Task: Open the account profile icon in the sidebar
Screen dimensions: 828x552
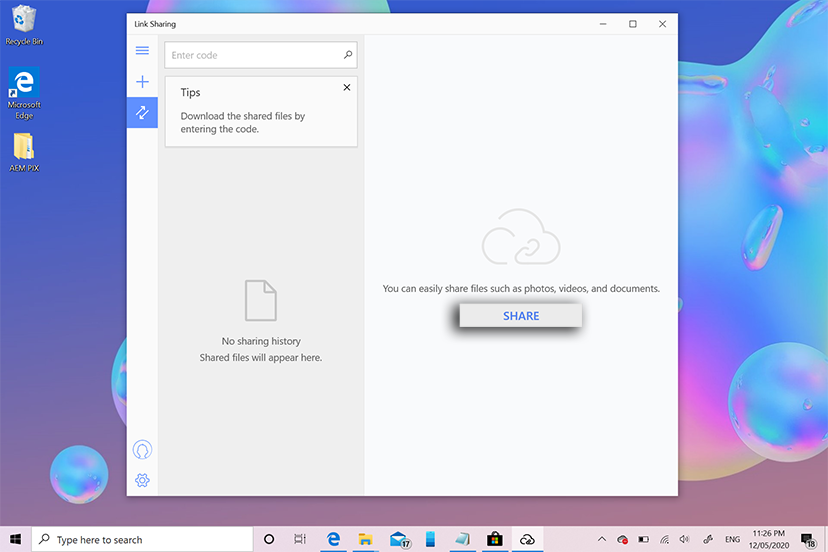Action: [x=142, y=450]
